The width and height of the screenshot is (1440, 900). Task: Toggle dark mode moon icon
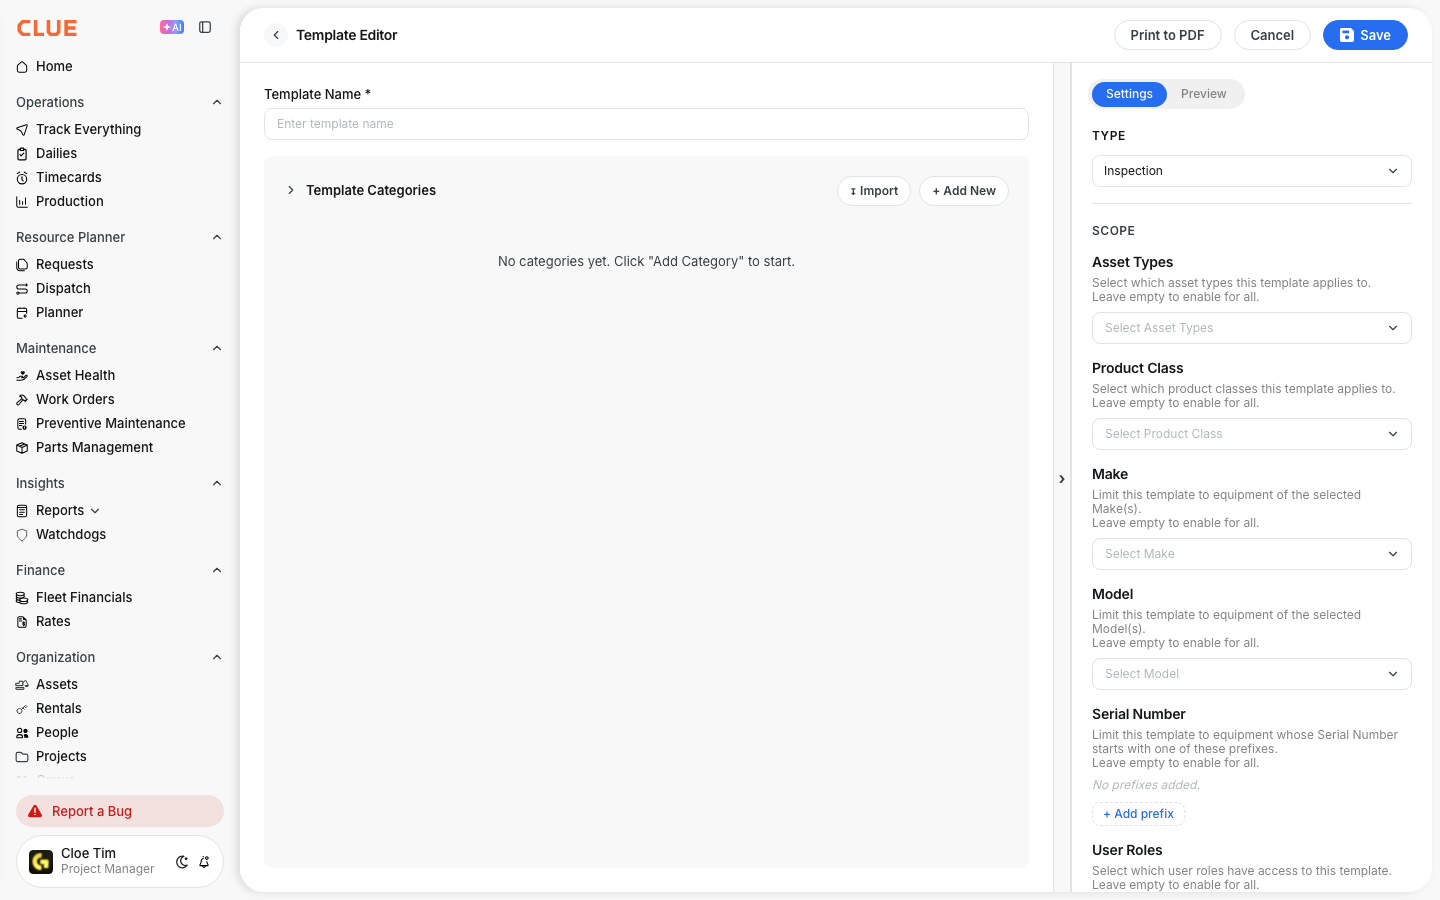(182, 862)
